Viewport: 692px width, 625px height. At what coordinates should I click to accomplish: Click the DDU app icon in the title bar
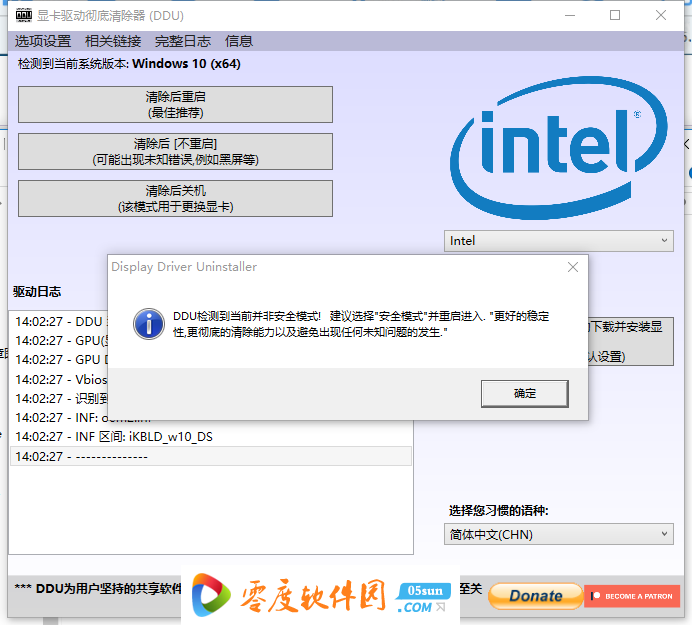pyautogui.click(x=24, y=15)
